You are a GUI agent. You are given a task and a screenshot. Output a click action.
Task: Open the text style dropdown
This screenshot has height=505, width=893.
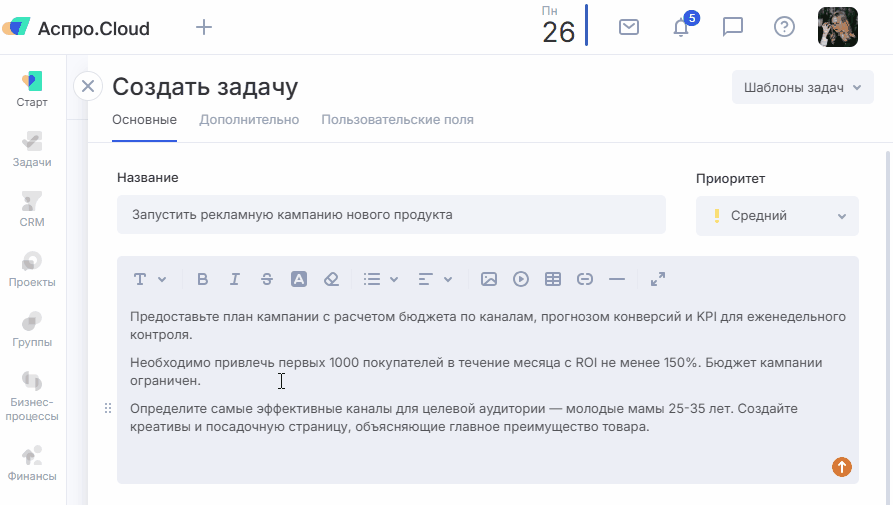click(150, 280)
